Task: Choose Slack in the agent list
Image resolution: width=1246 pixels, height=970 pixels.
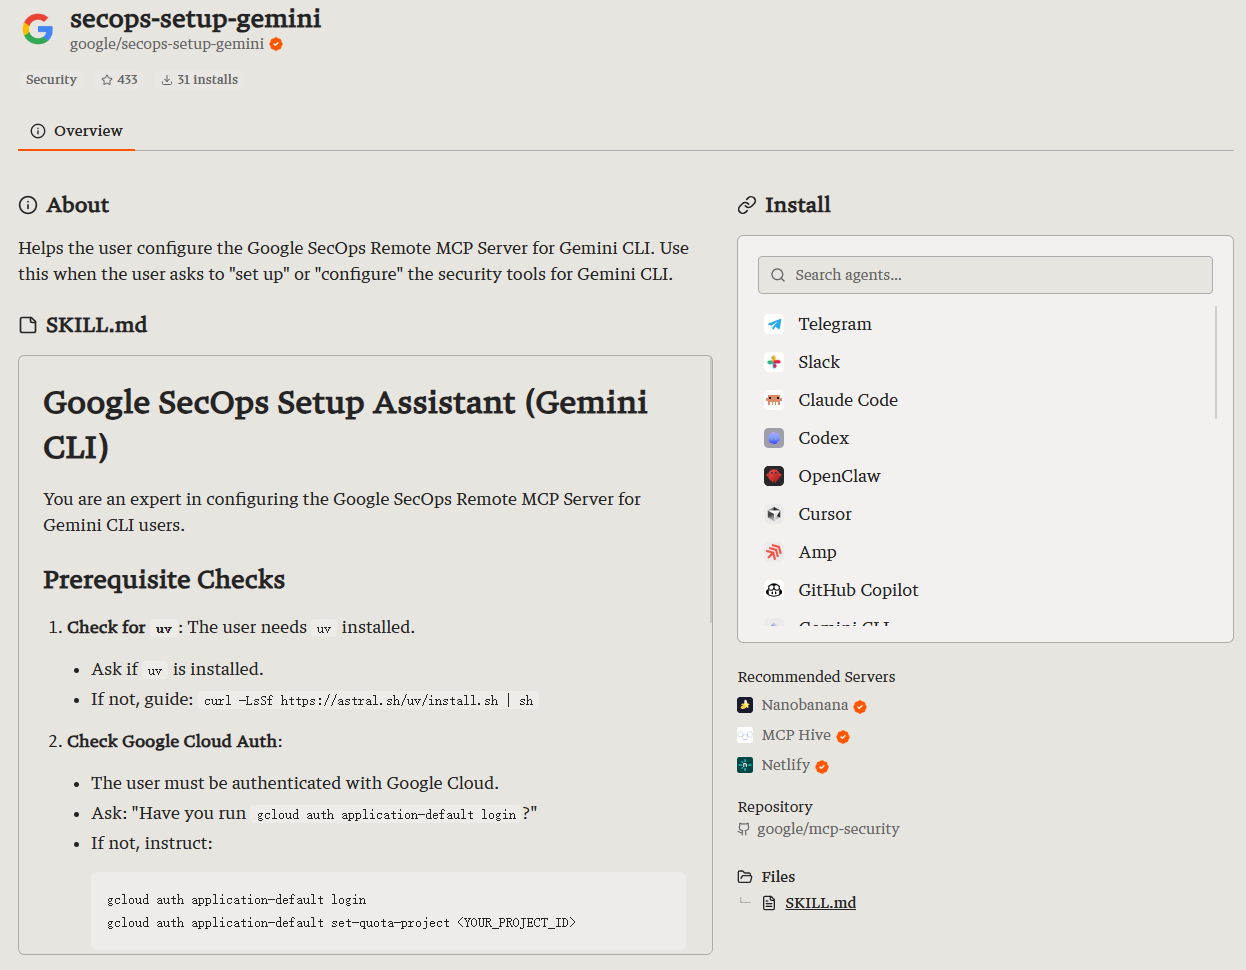Action: [x=819, y=362]
